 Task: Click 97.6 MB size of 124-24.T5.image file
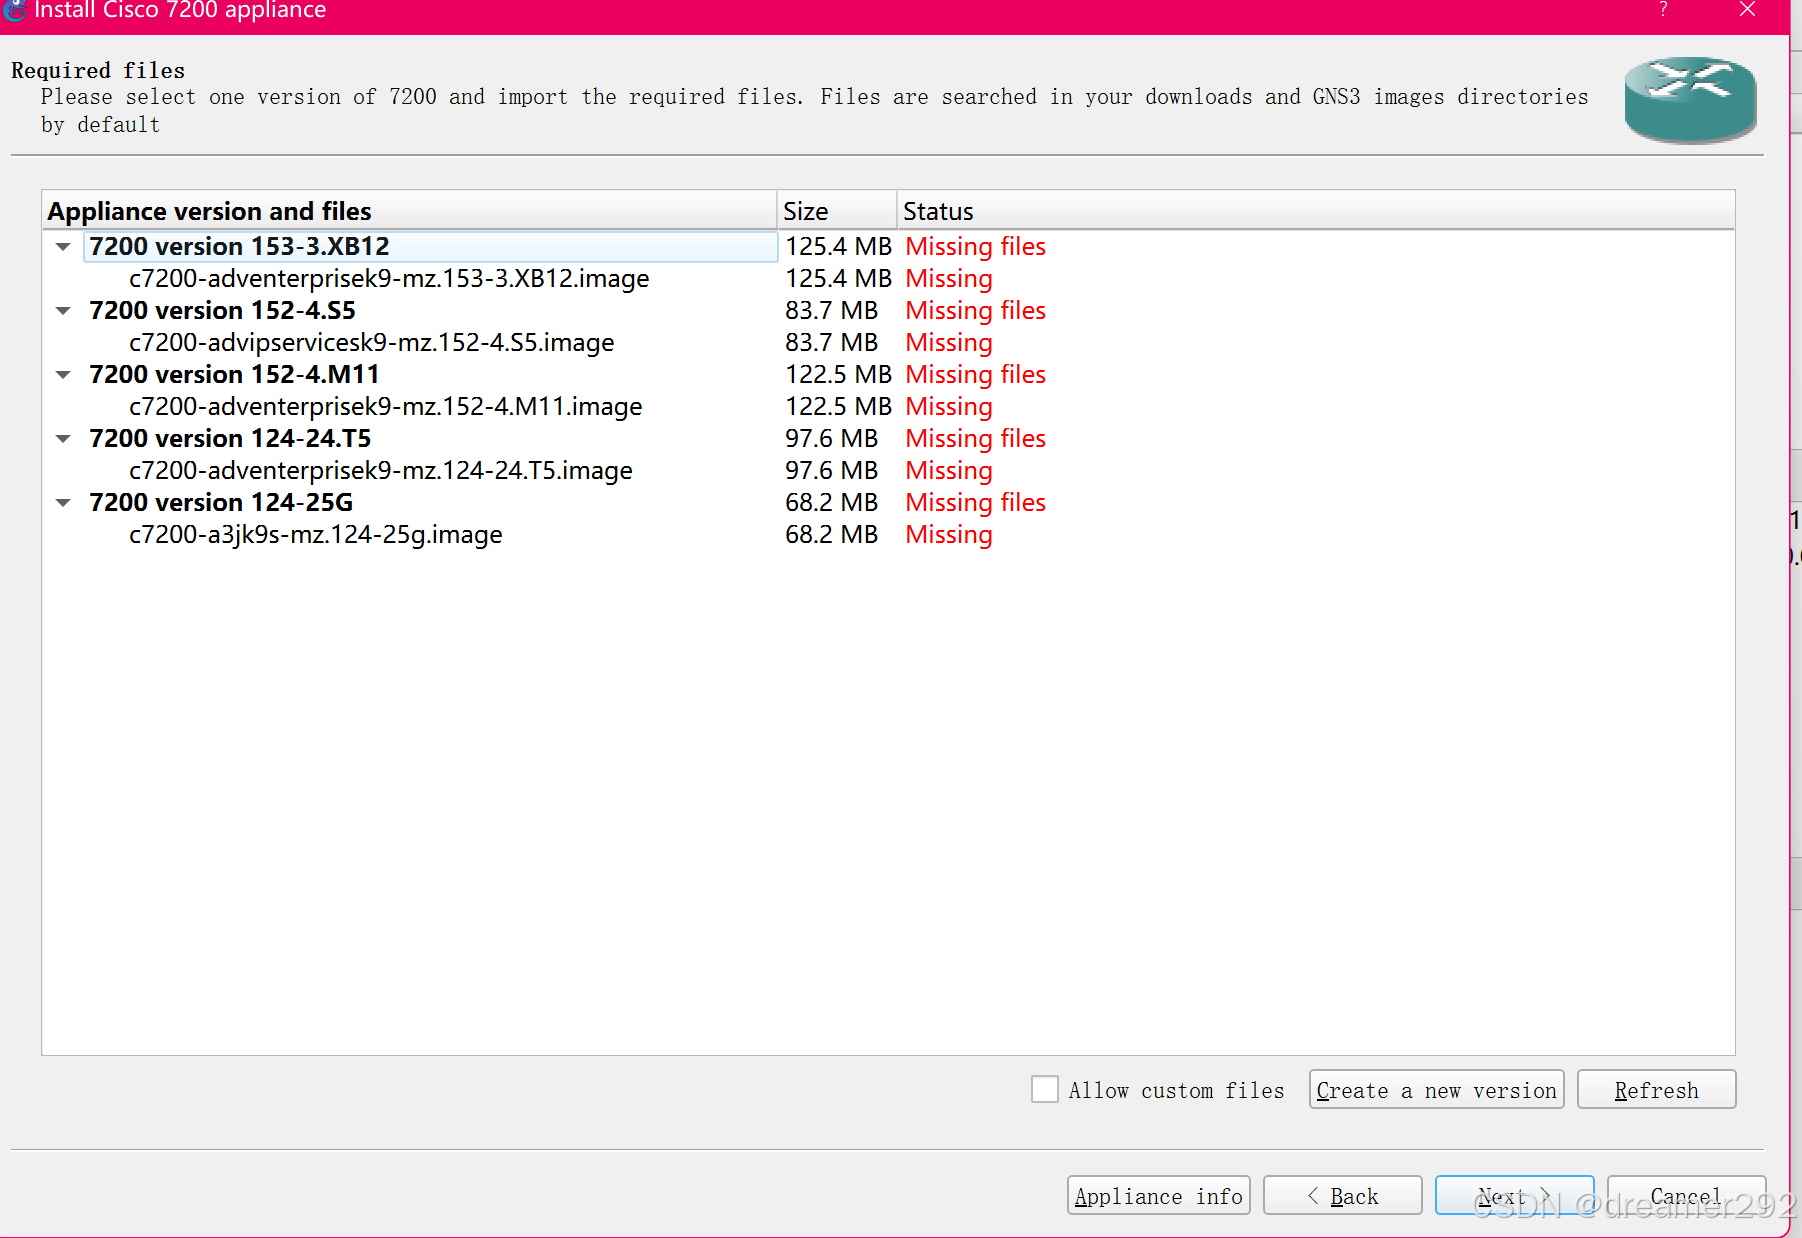tap(831, 471)
